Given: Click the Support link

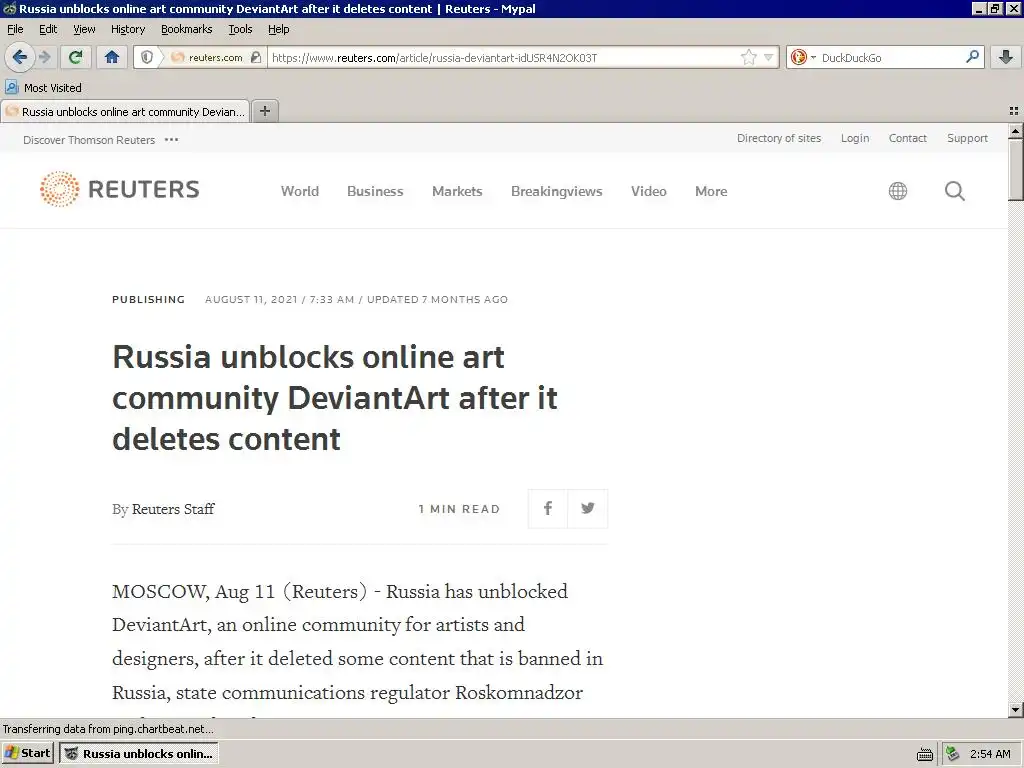Looking at the screenshot, I should click(967, 138).
